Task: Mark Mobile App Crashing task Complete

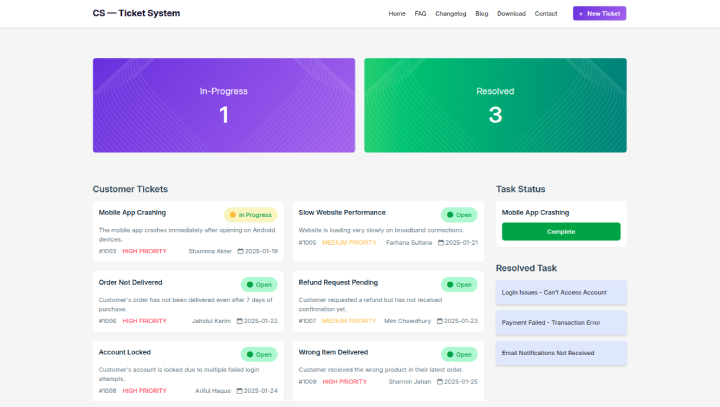Action: (x=561, y=232)
